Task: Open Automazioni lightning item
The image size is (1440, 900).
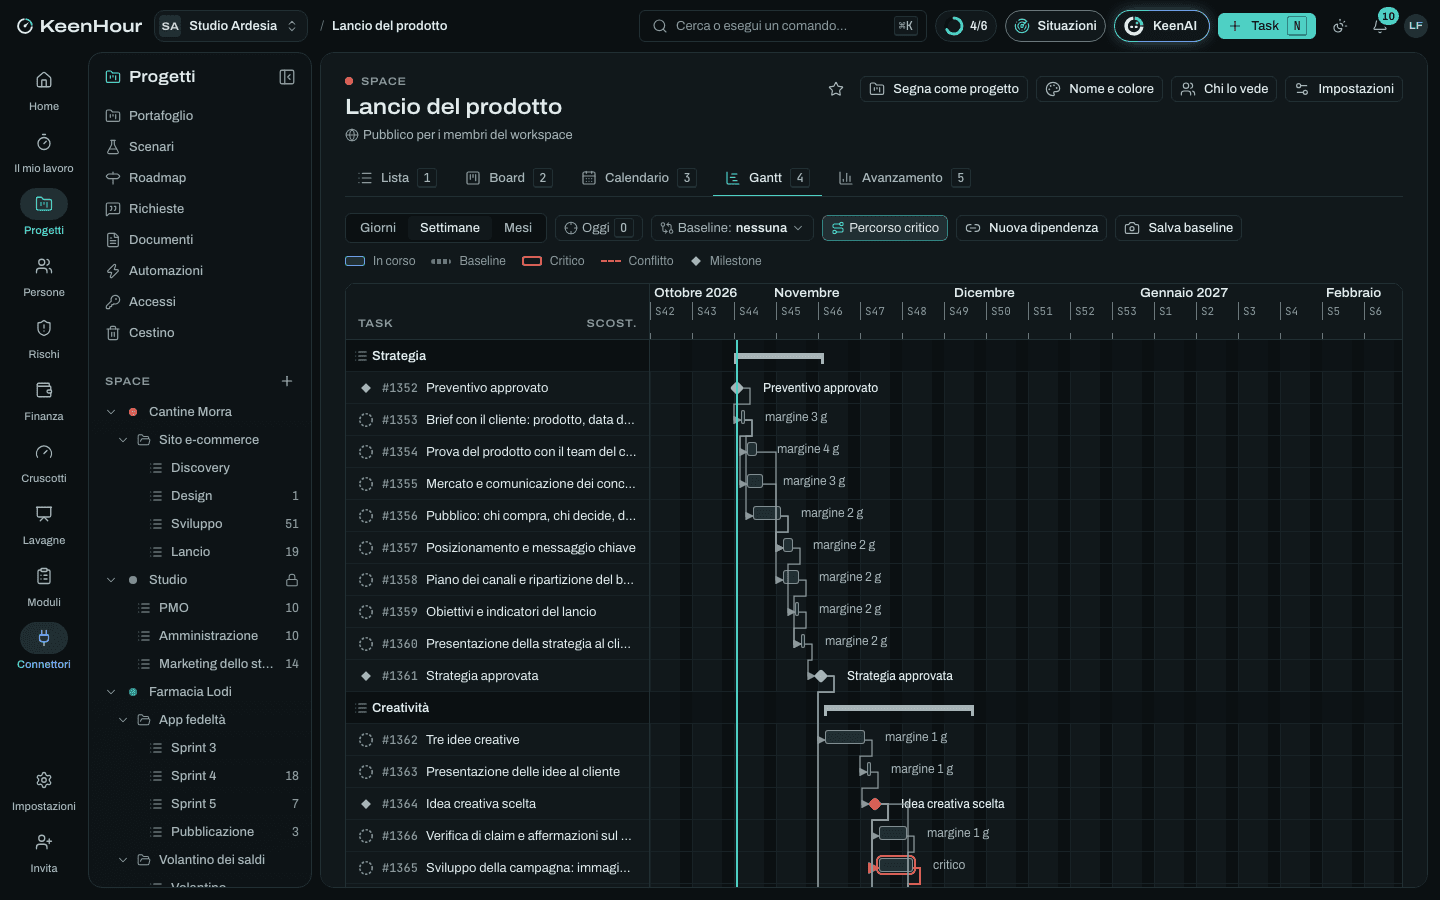Action: pos(200,271)
